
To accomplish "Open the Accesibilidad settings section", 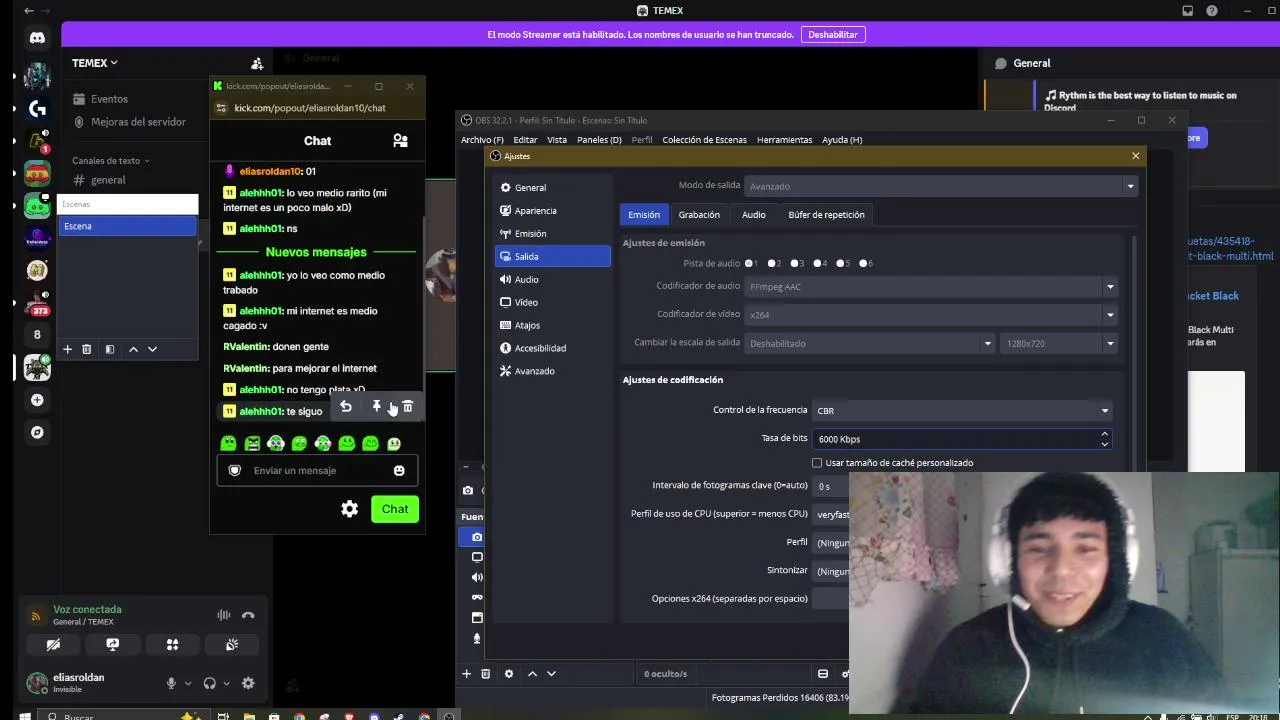I will coord(553,348).
